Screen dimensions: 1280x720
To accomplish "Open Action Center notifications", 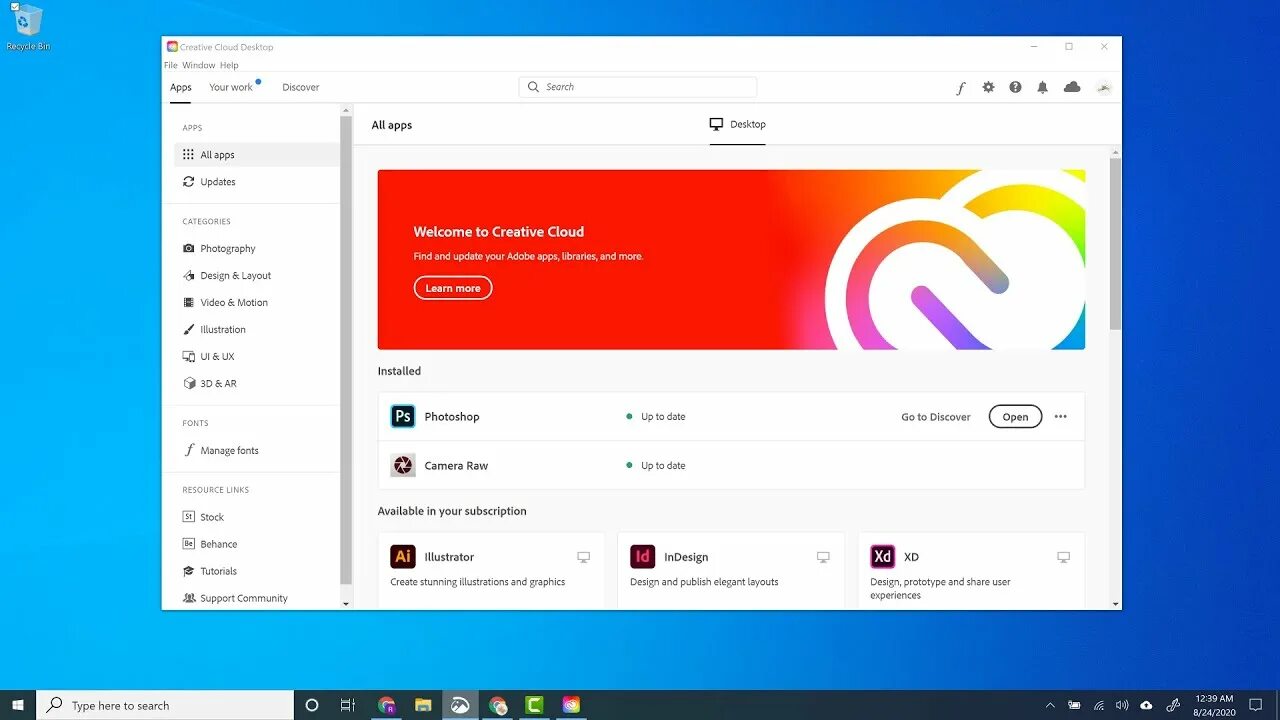I will click(1256, 705).
